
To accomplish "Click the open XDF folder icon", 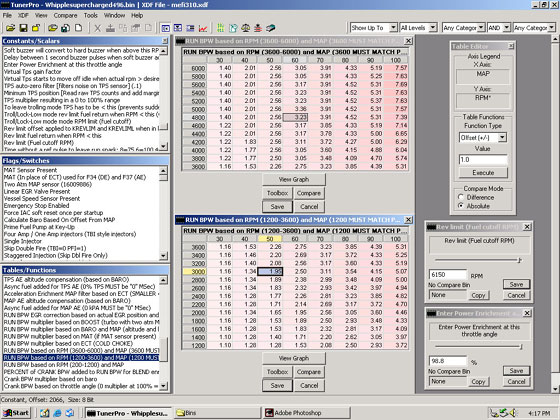I will (x=53, y=28).
